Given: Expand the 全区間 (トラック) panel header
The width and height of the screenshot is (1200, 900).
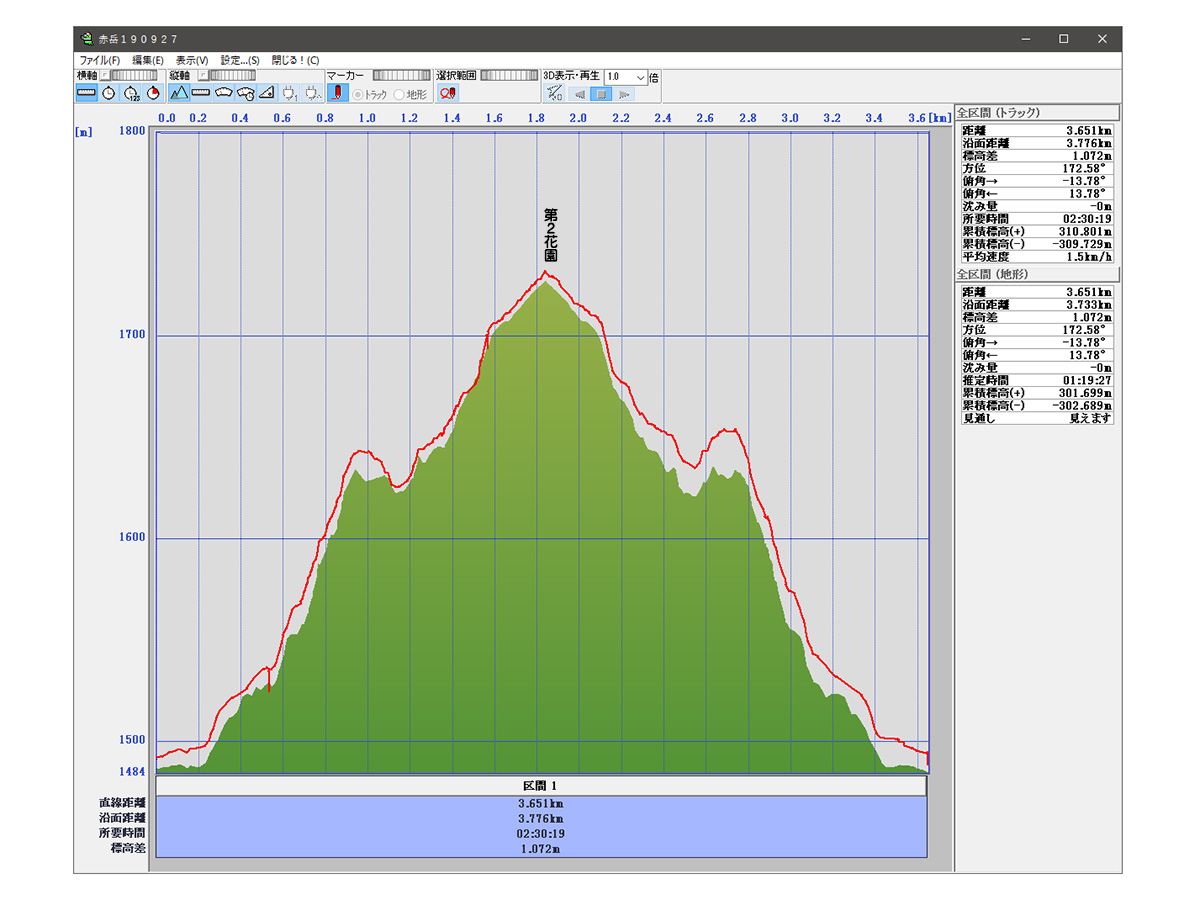Looking at the screenshot, I should coord(1036,113).
